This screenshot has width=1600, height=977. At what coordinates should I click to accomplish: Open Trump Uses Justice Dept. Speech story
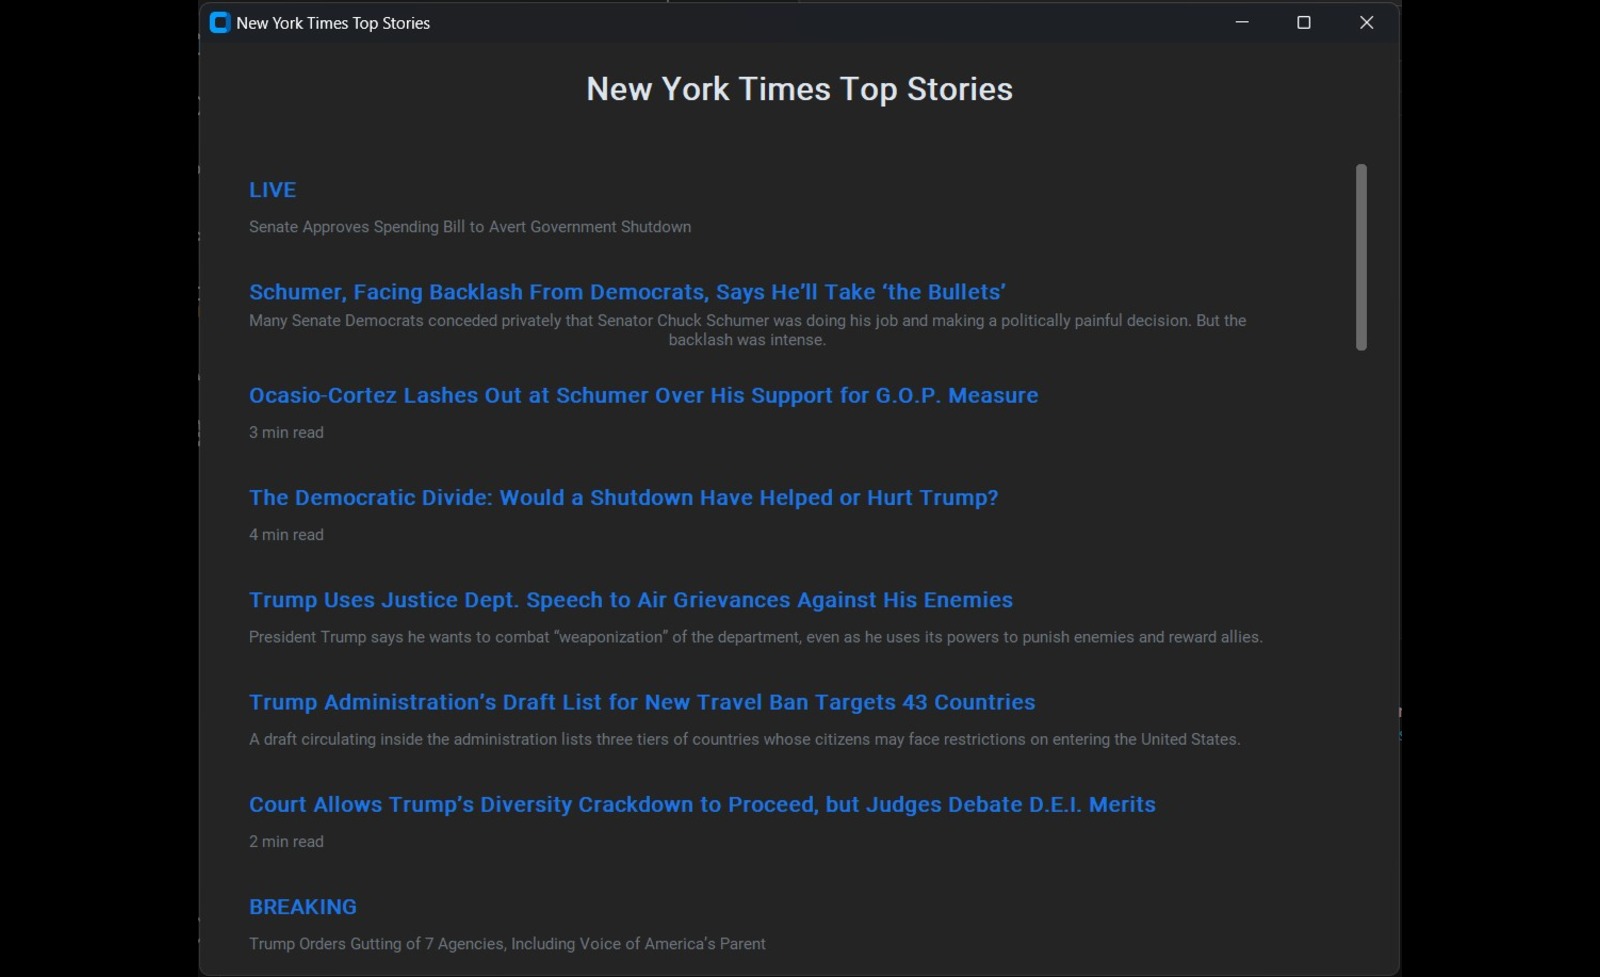631,600
